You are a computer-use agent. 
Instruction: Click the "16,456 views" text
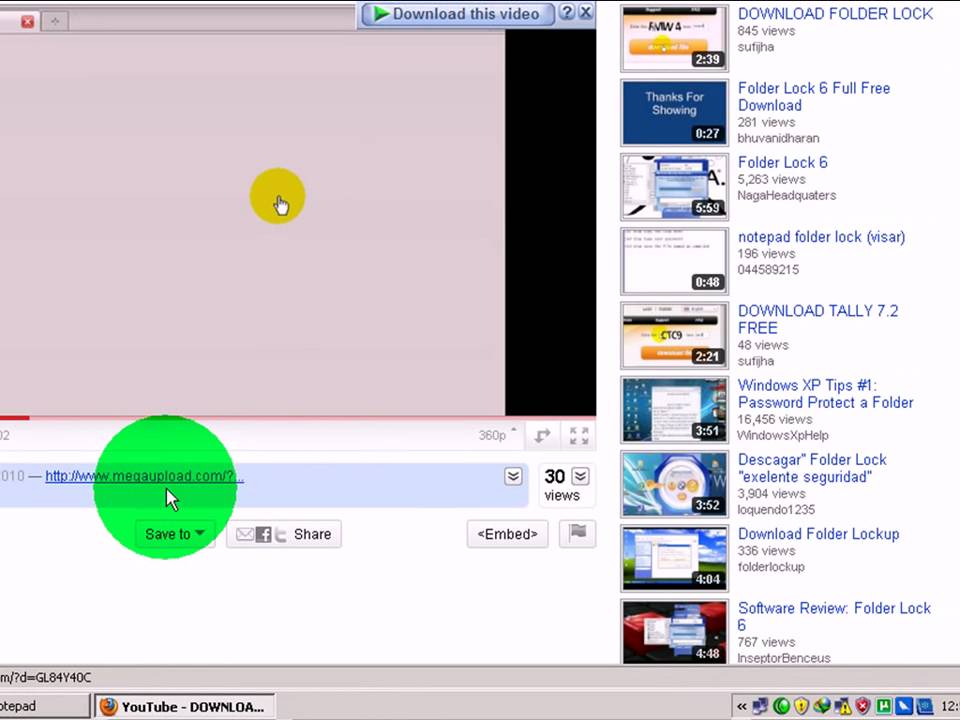point(775,419)
